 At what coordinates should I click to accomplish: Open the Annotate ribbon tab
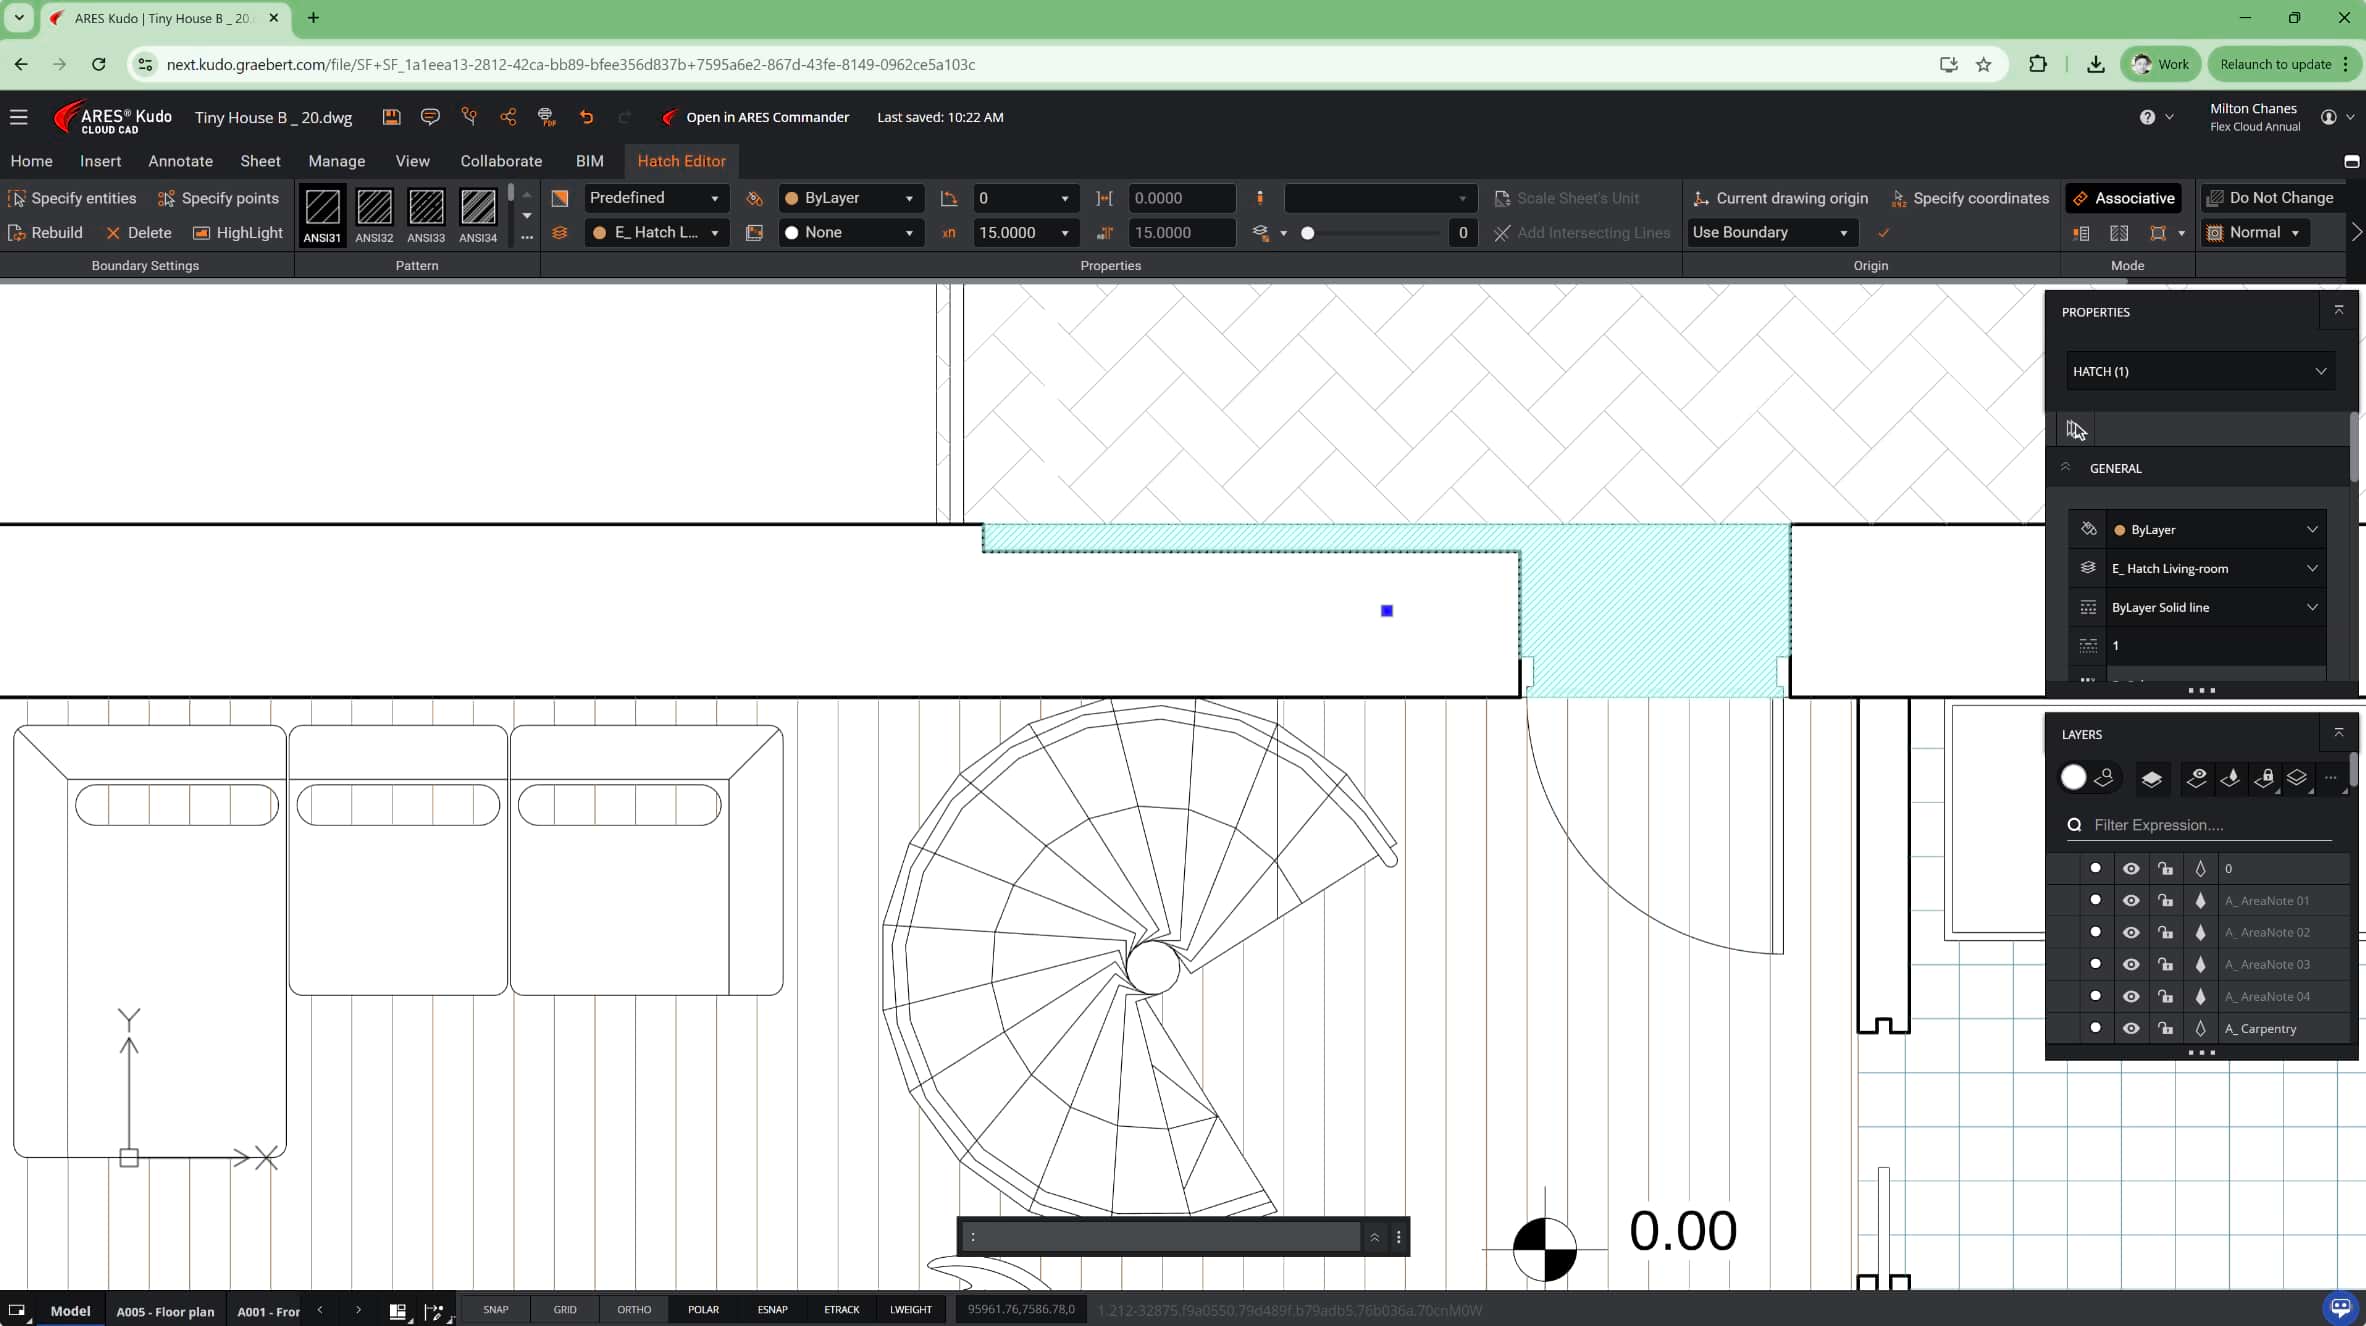click(180, 161)
